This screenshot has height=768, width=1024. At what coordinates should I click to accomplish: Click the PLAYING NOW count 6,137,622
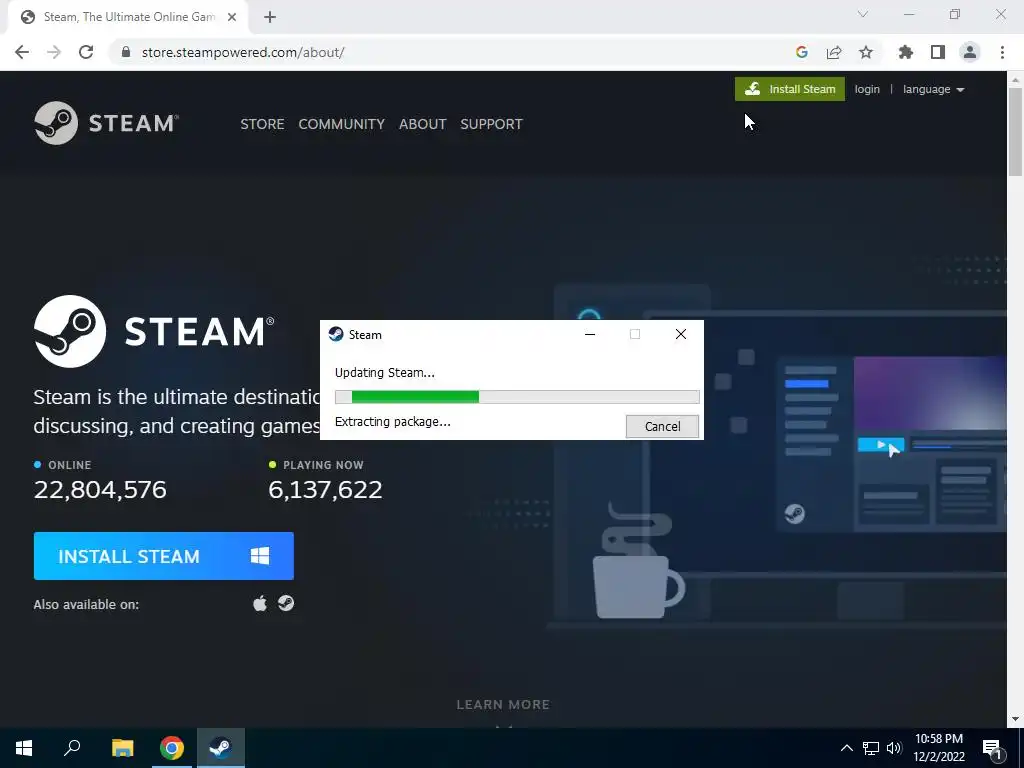coord(325,490)
